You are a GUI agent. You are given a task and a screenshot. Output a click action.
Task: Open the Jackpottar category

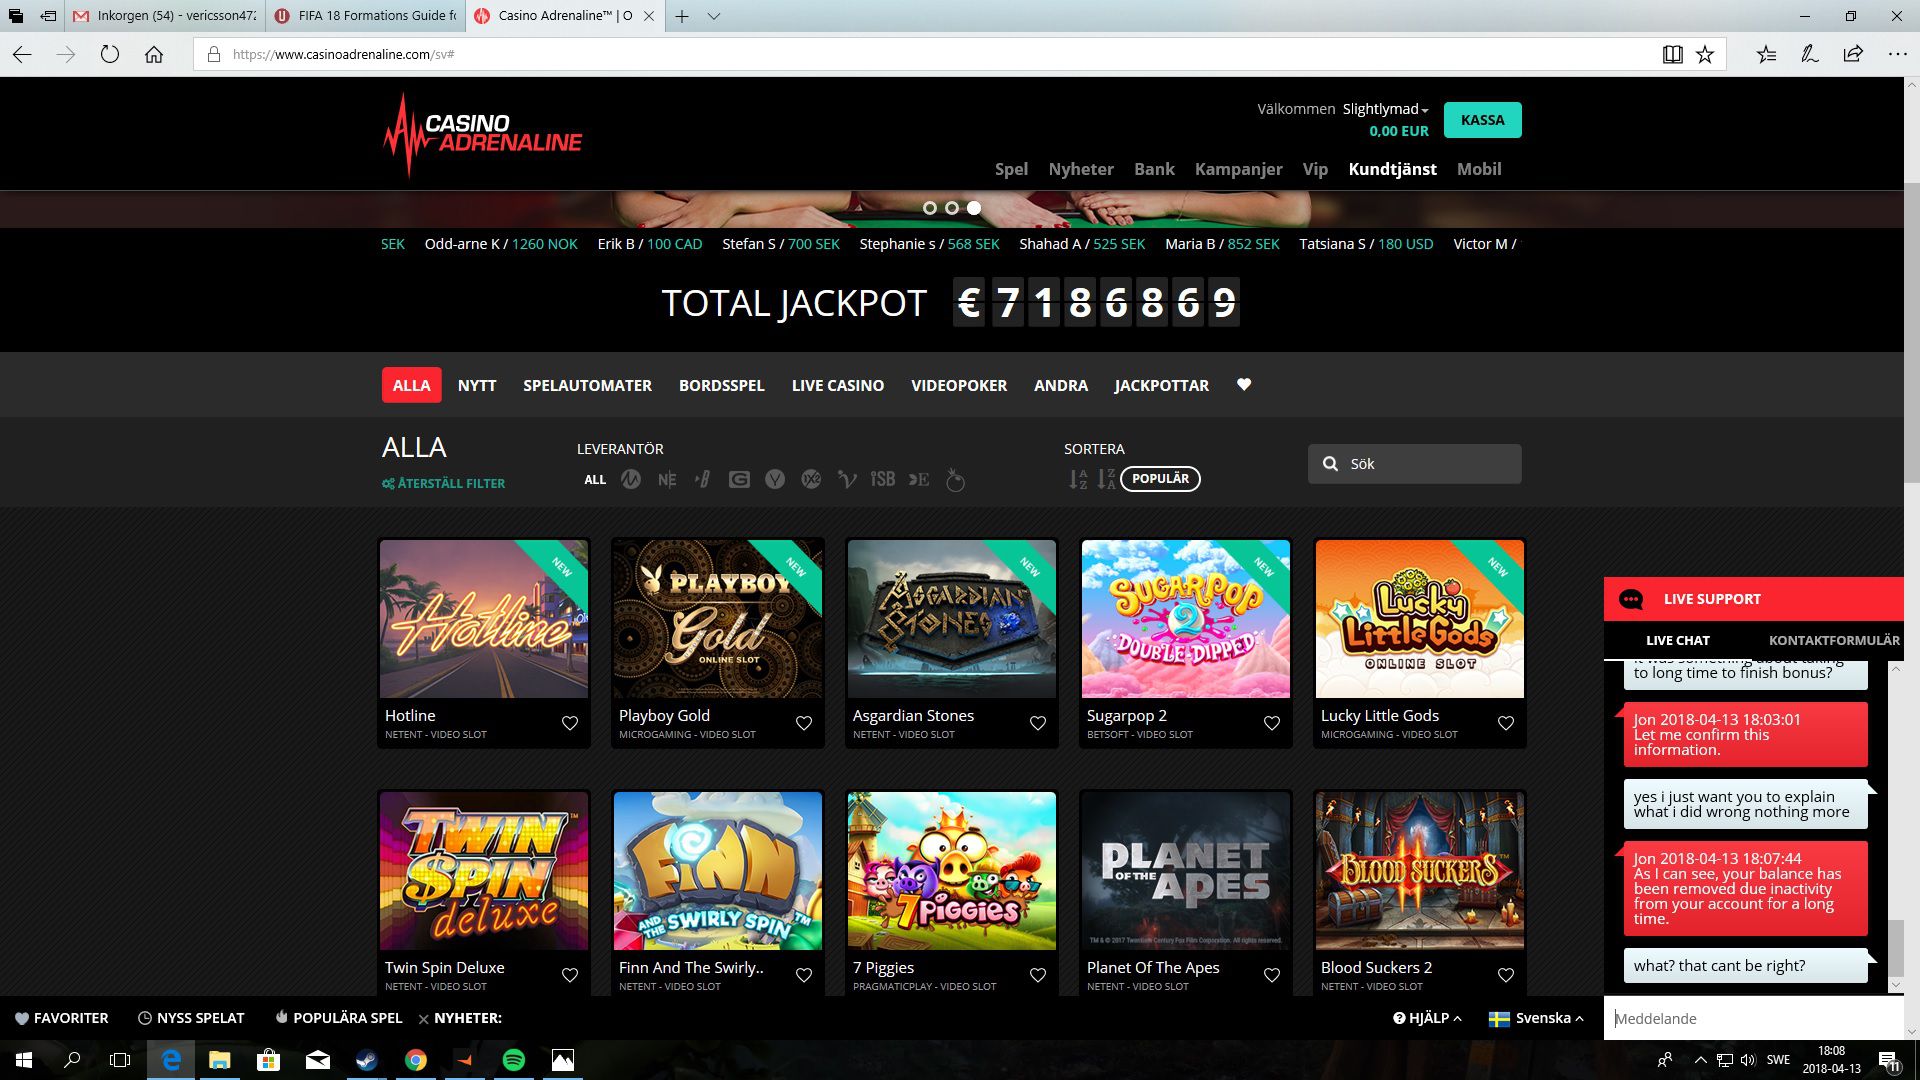(x=1162, y=385)
